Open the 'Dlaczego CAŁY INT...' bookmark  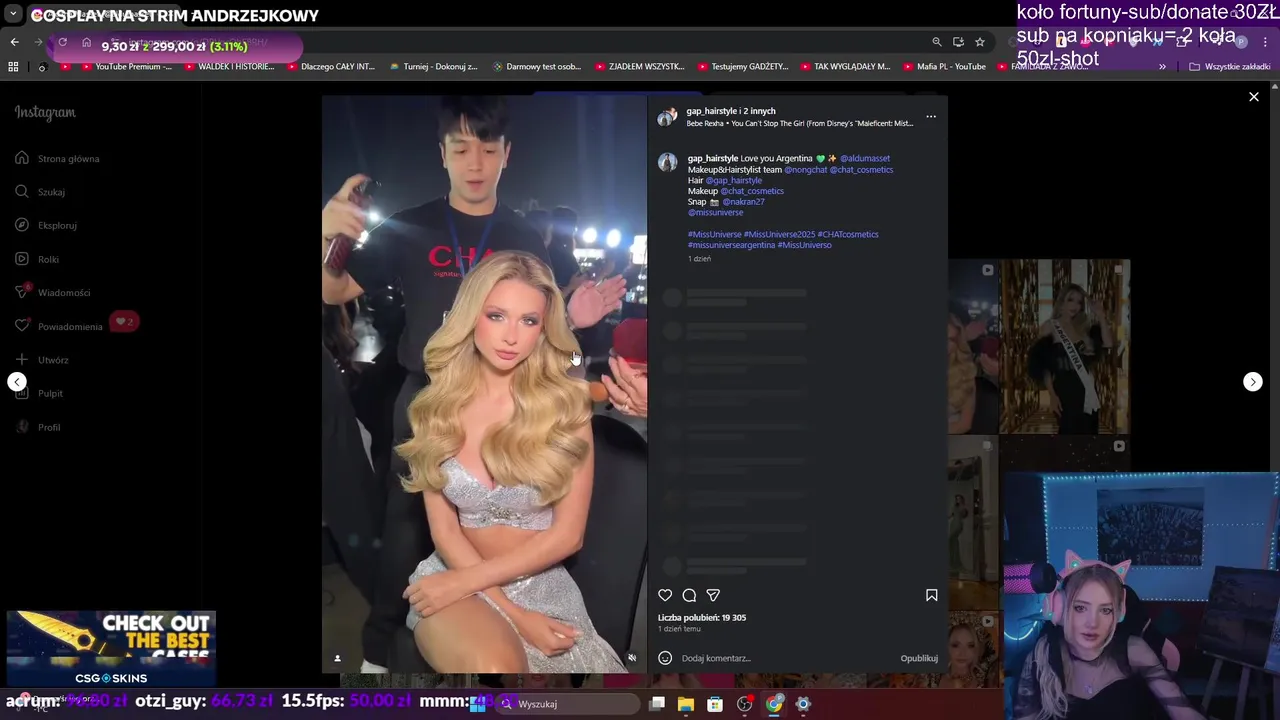330,67
